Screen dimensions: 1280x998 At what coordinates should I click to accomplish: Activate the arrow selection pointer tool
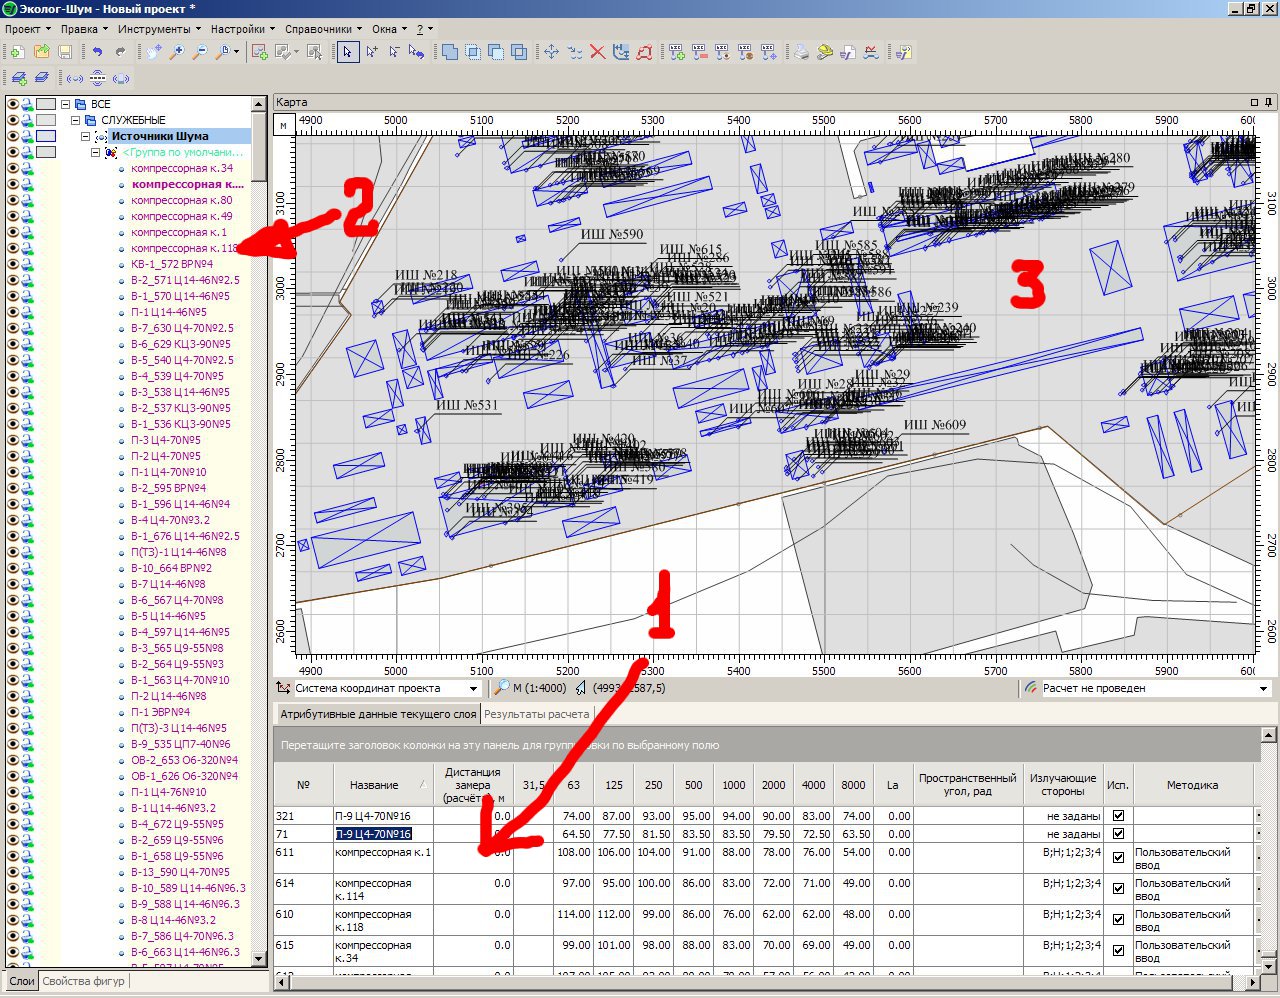coord(347,52)
